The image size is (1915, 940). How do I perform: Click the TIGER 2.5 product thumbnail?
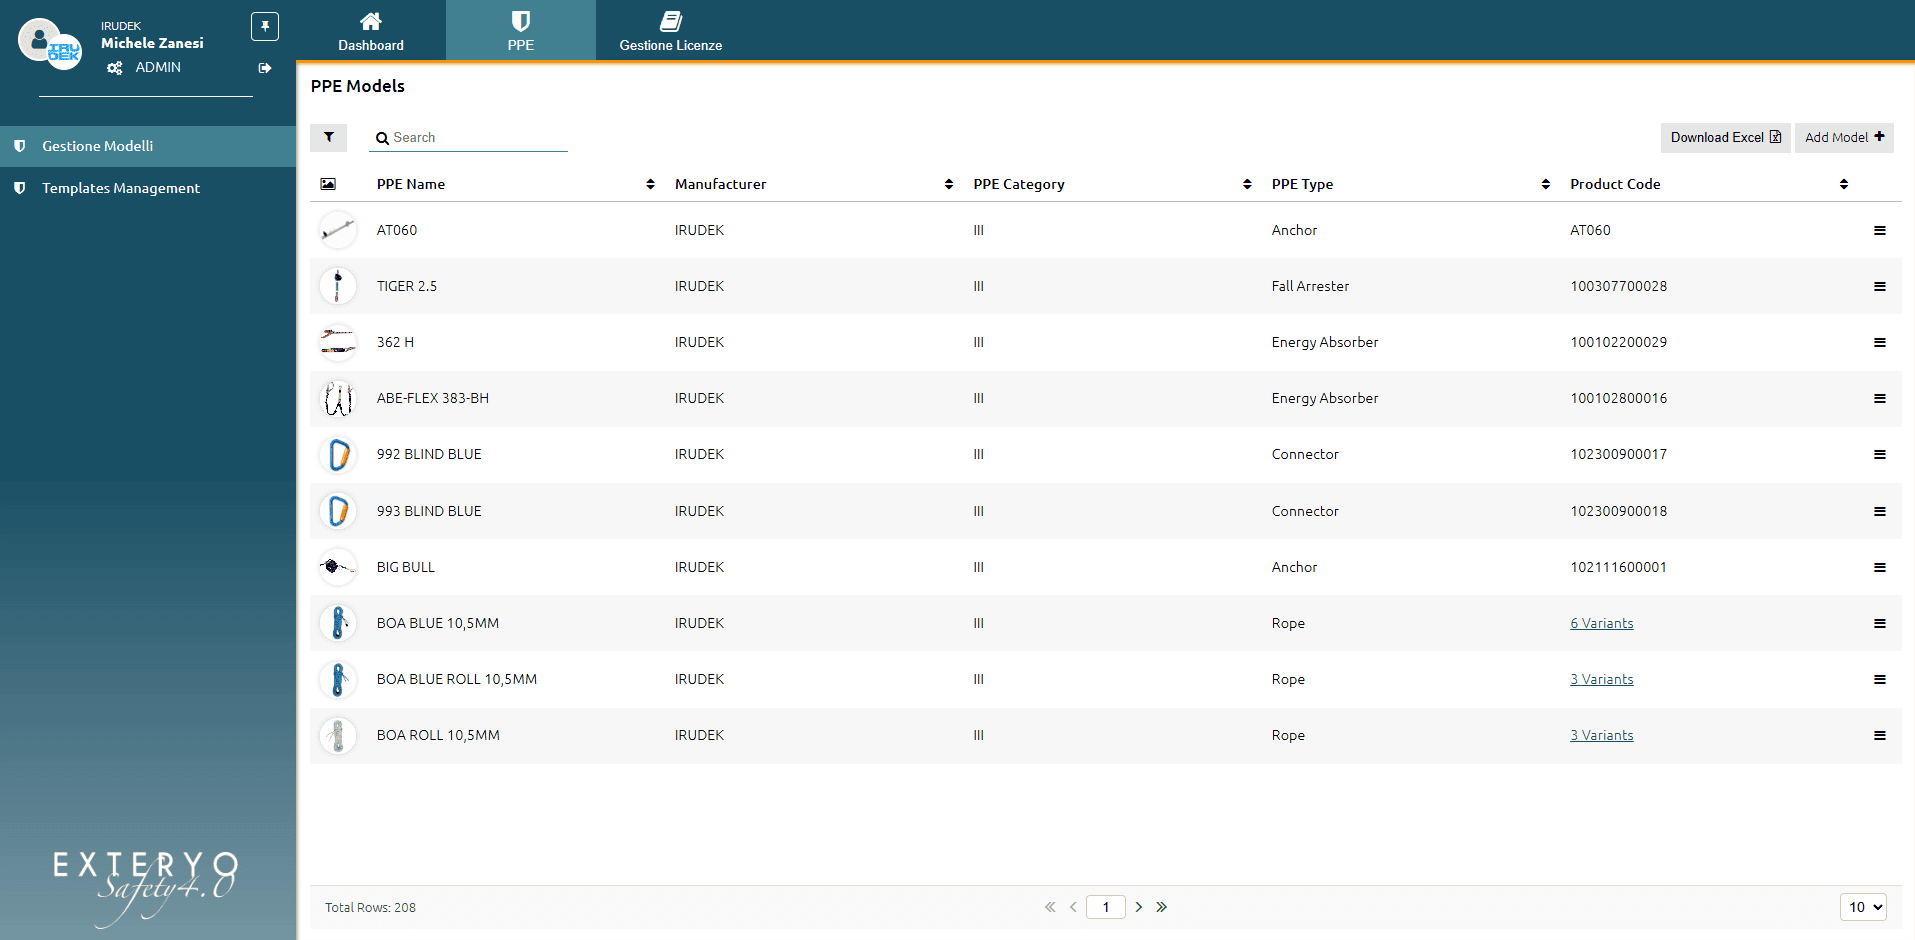338,286
